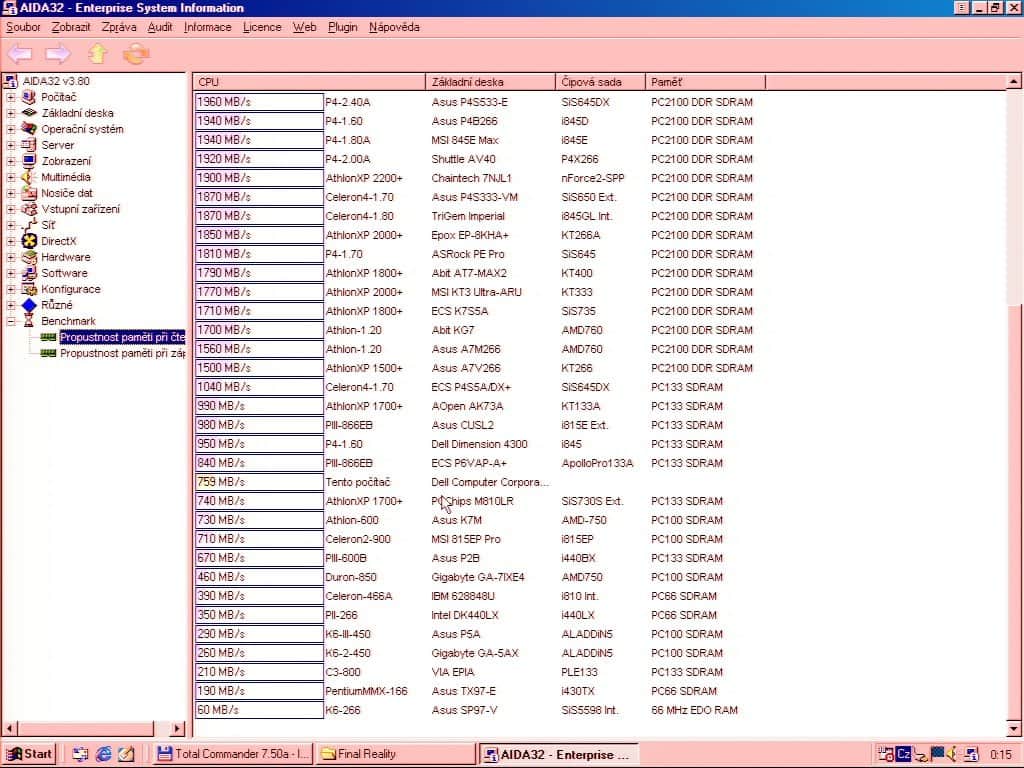
Task: Click the Start button
Action: (x=29, y=754)
